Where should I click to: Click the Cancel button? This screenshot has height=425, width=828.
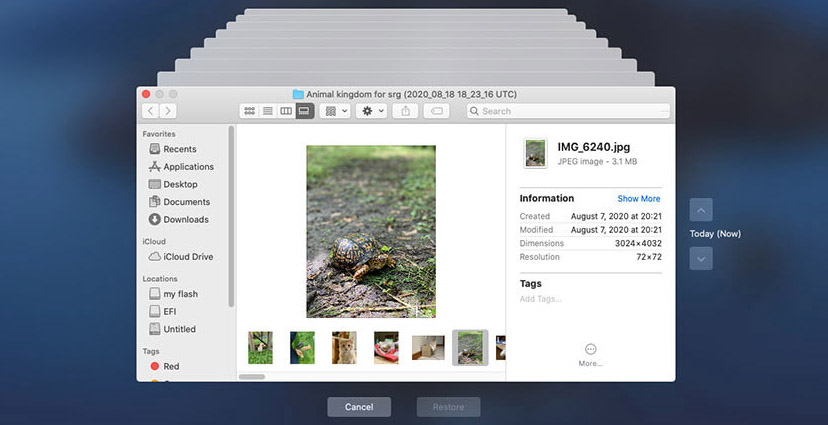(359, 407)
